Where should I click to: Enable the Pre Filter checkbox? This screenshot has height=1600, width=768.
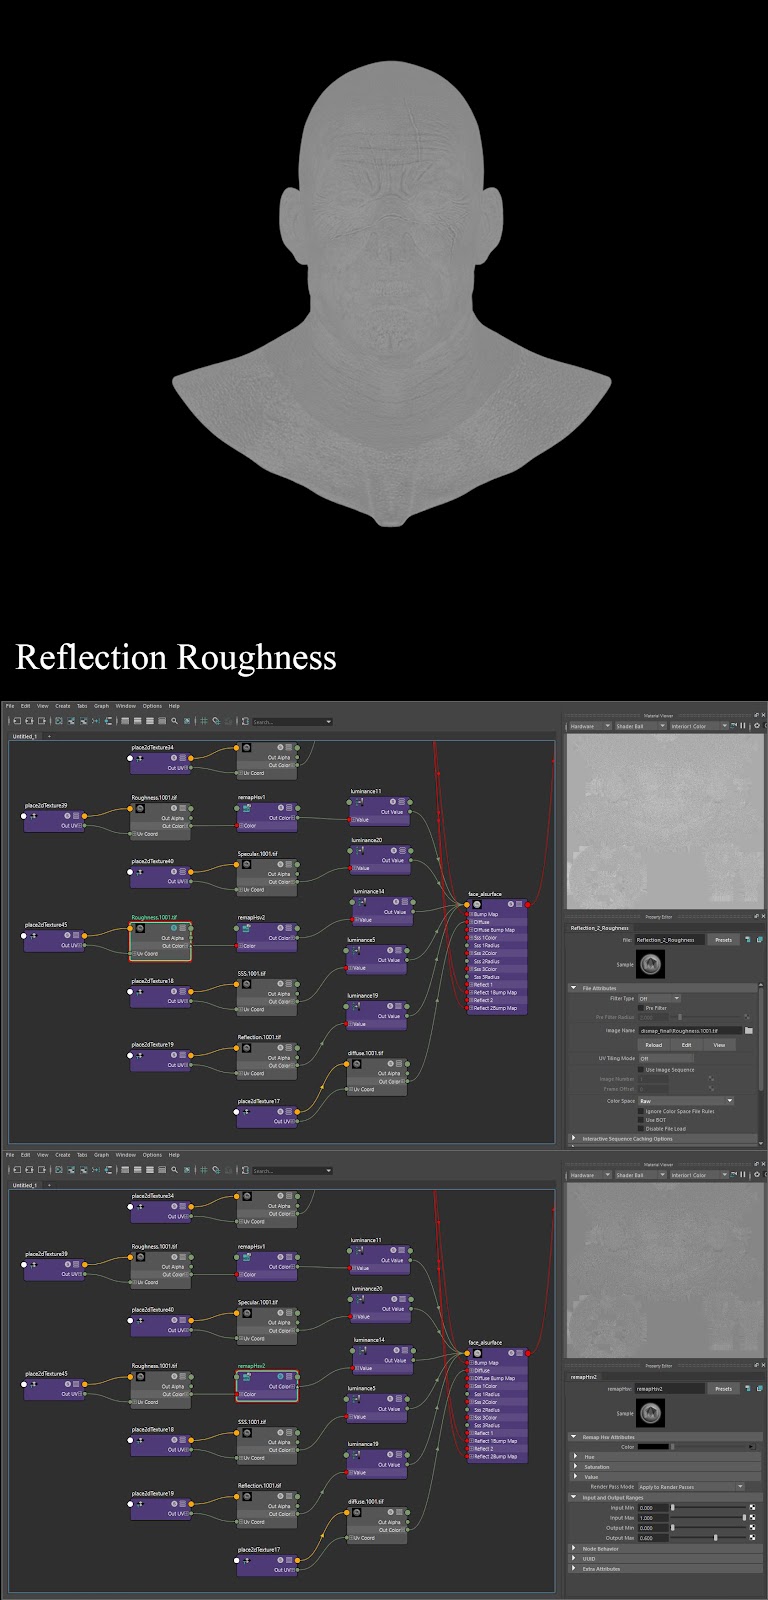coord(641,1008)
